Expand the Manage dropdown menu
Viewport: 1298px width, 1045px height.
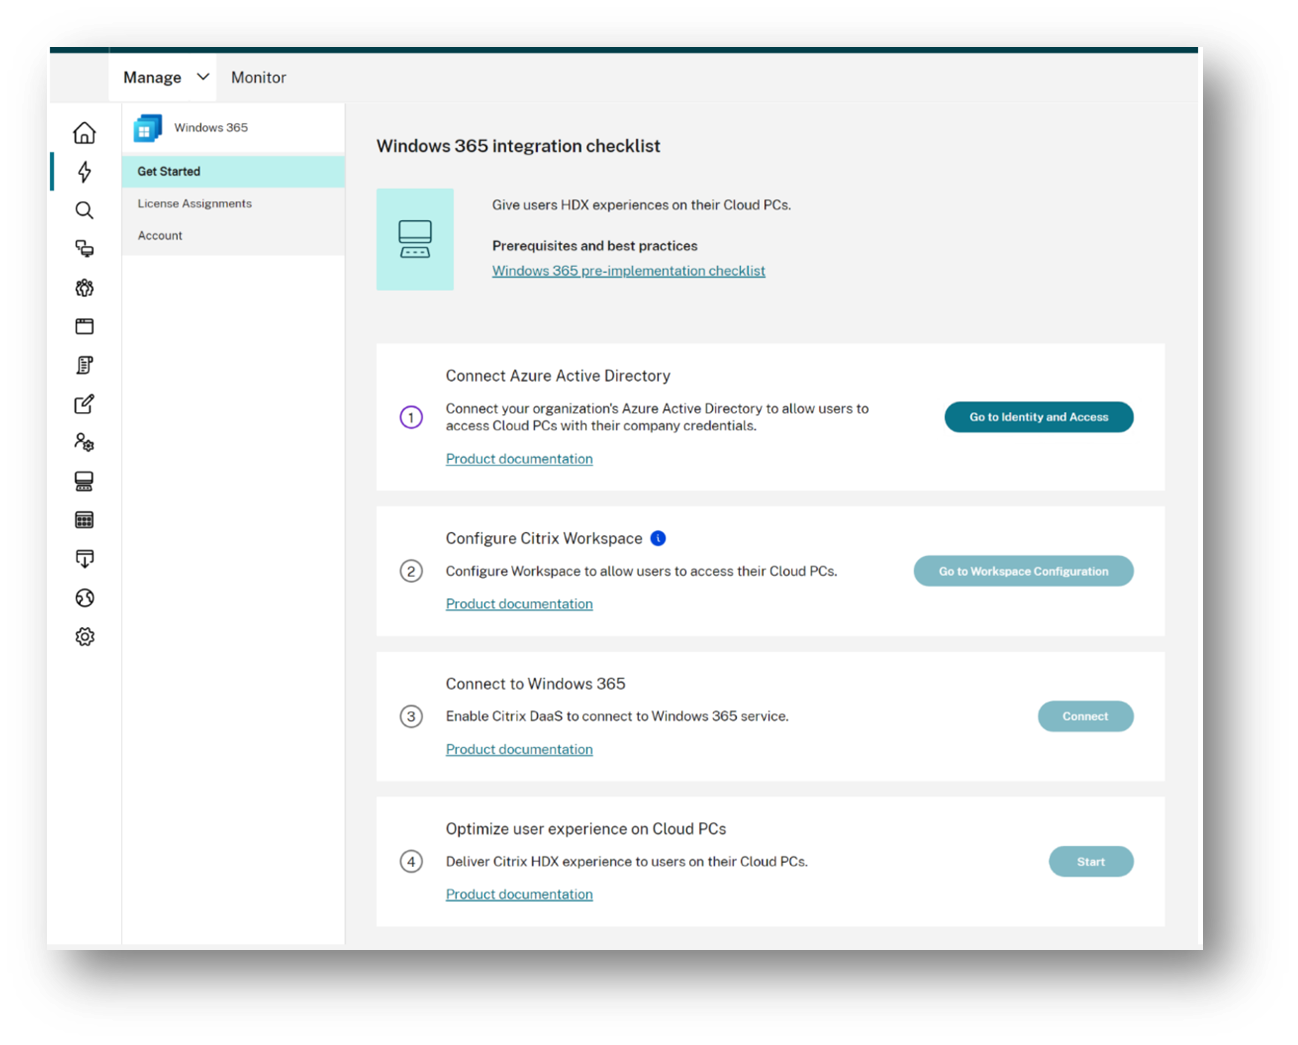[x=166, y=77]
